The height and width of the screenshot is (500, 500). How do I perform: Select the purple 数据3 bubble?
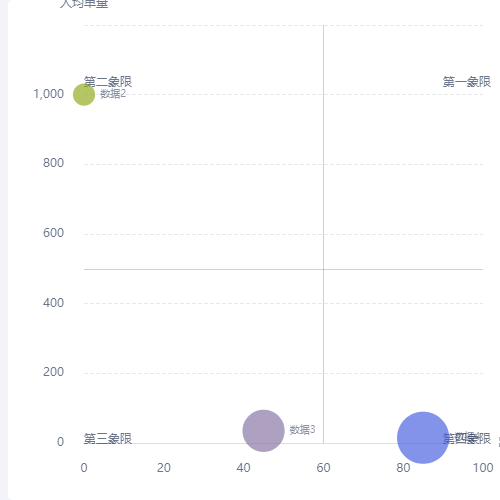pos(263,431)
